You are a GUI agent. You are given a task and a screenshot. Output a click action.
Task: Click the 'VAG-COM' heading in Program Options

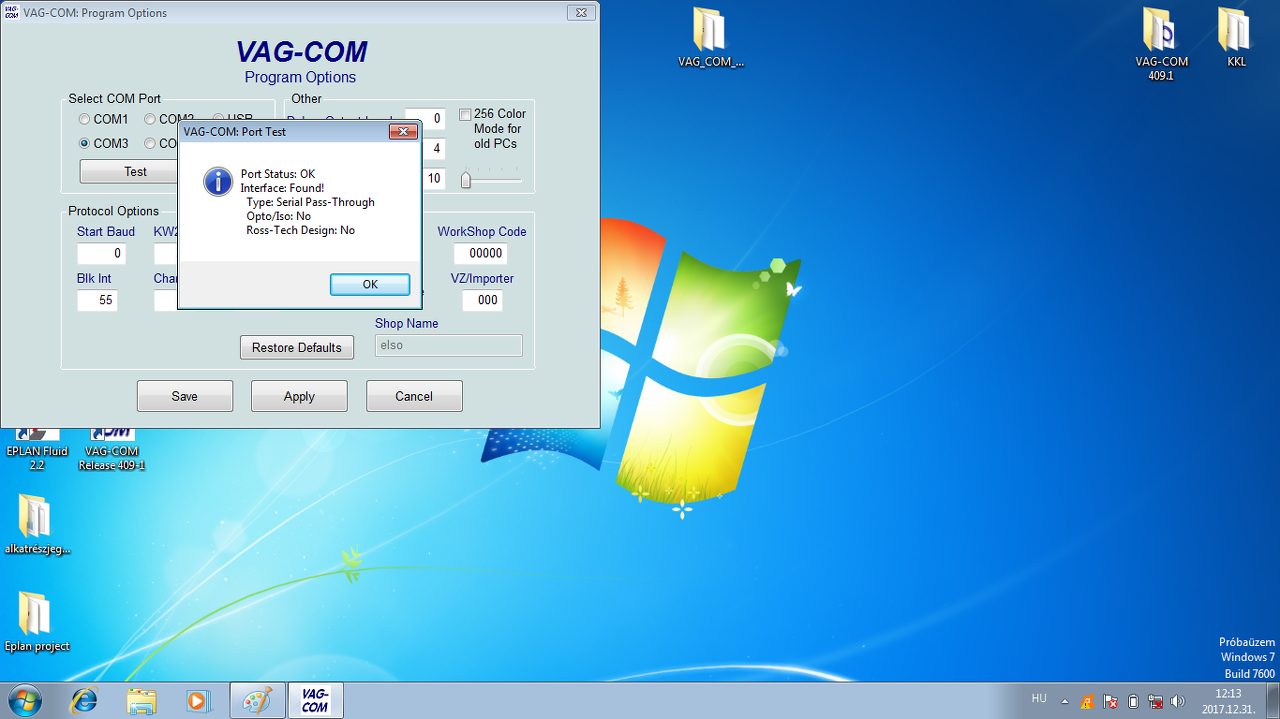pyautogui.click(x=301, y=51)
